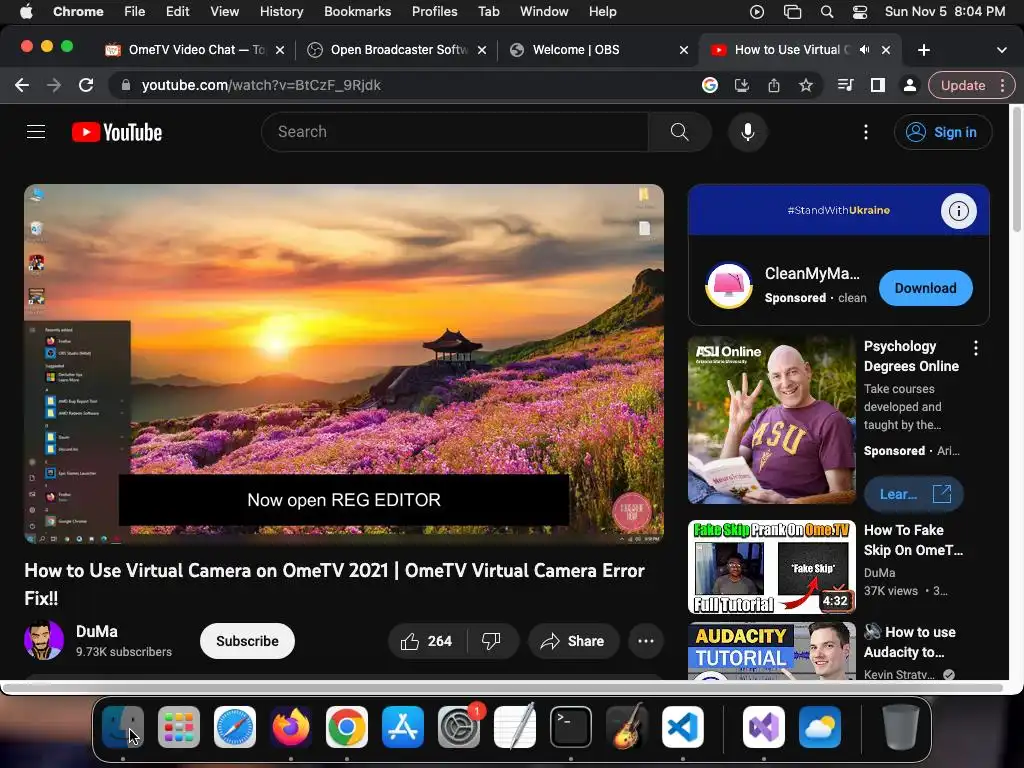Start voice search with the microphone icon
The image size is (1024, 768).
point(748,132)
